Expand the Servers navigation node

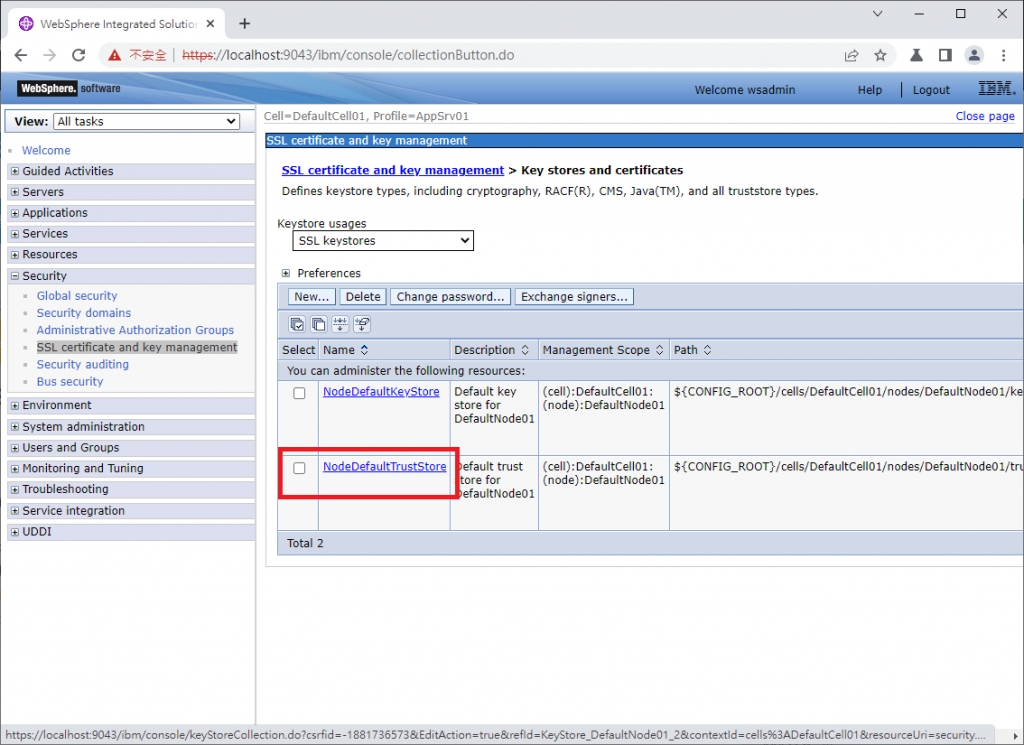[x=15, y=192]
